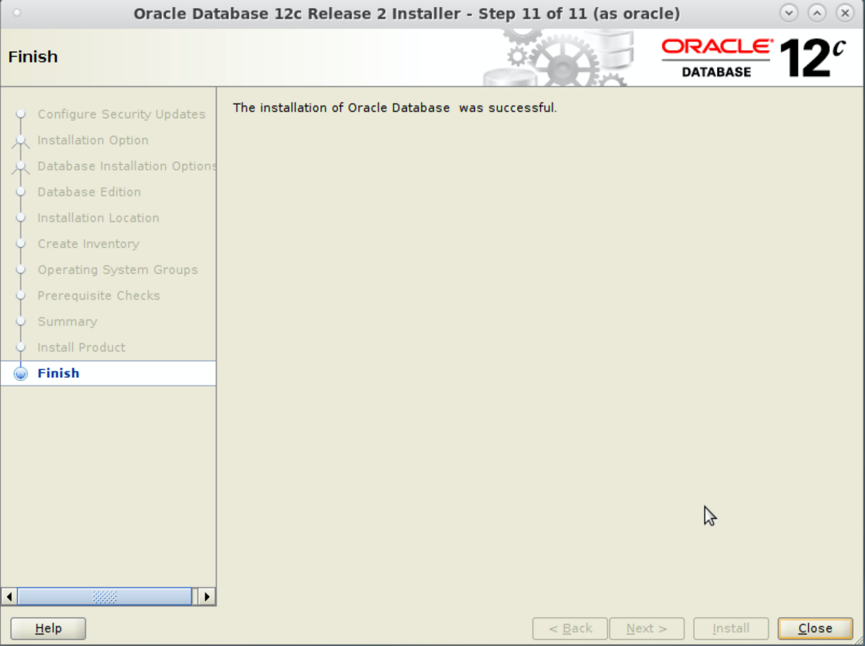Click the disabled Back button

point(570,628)
